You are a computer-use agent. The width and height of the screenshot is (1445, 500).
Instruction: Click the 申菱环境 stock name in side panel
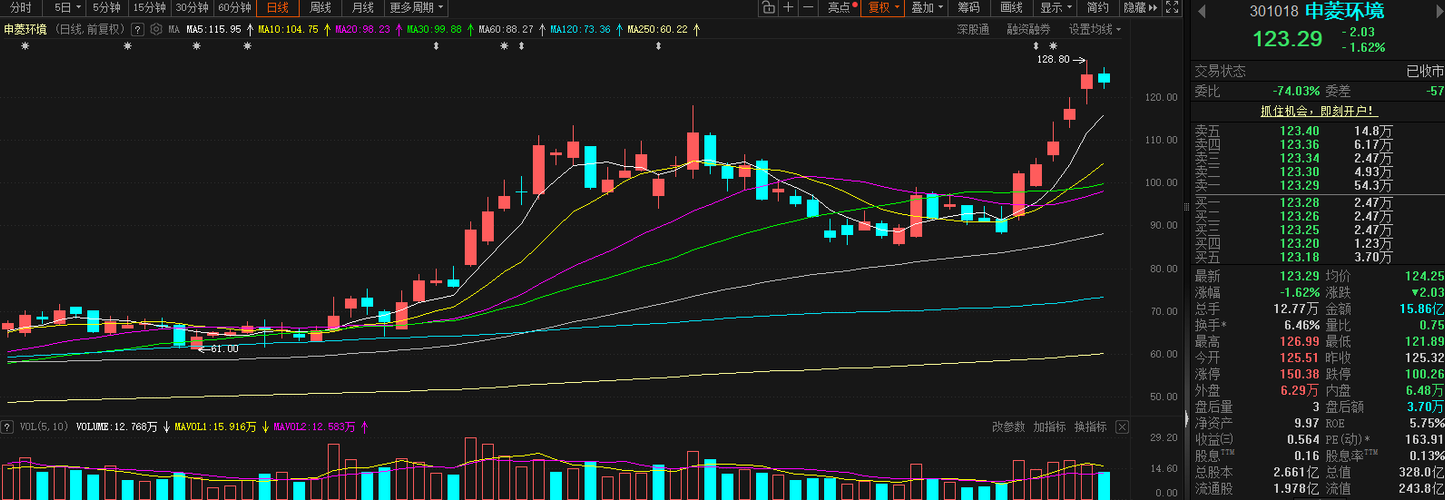(1346, 12)
